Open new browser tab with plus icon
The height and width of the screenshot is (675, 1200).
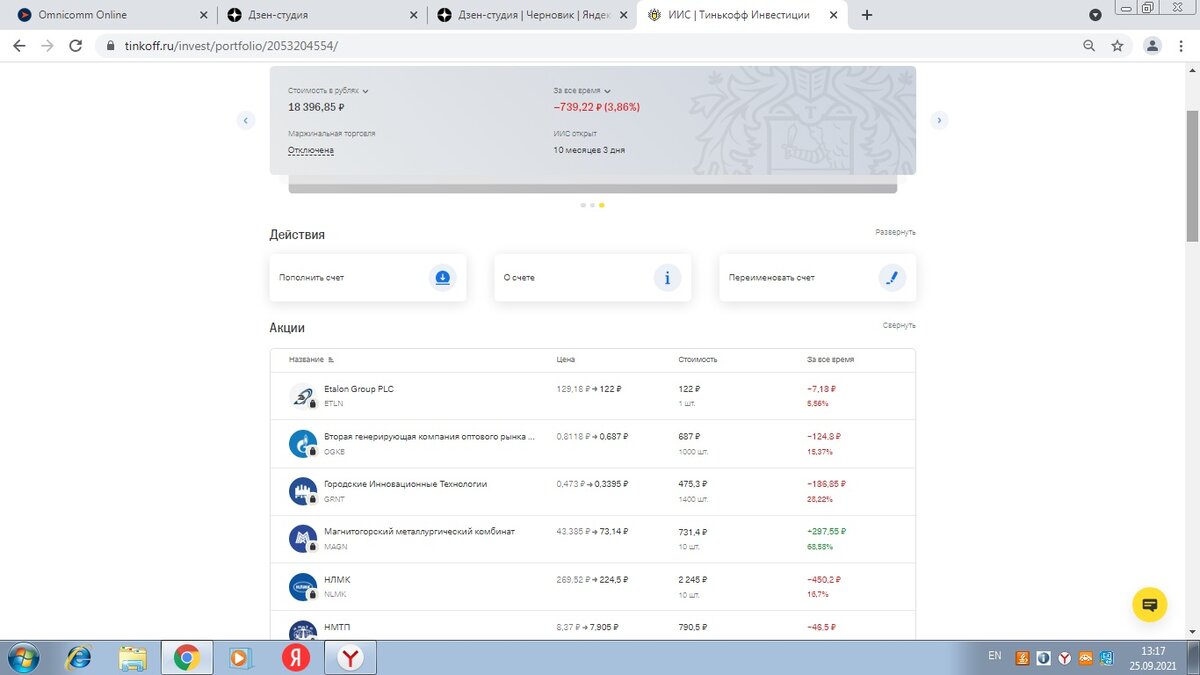coord(867,15)
